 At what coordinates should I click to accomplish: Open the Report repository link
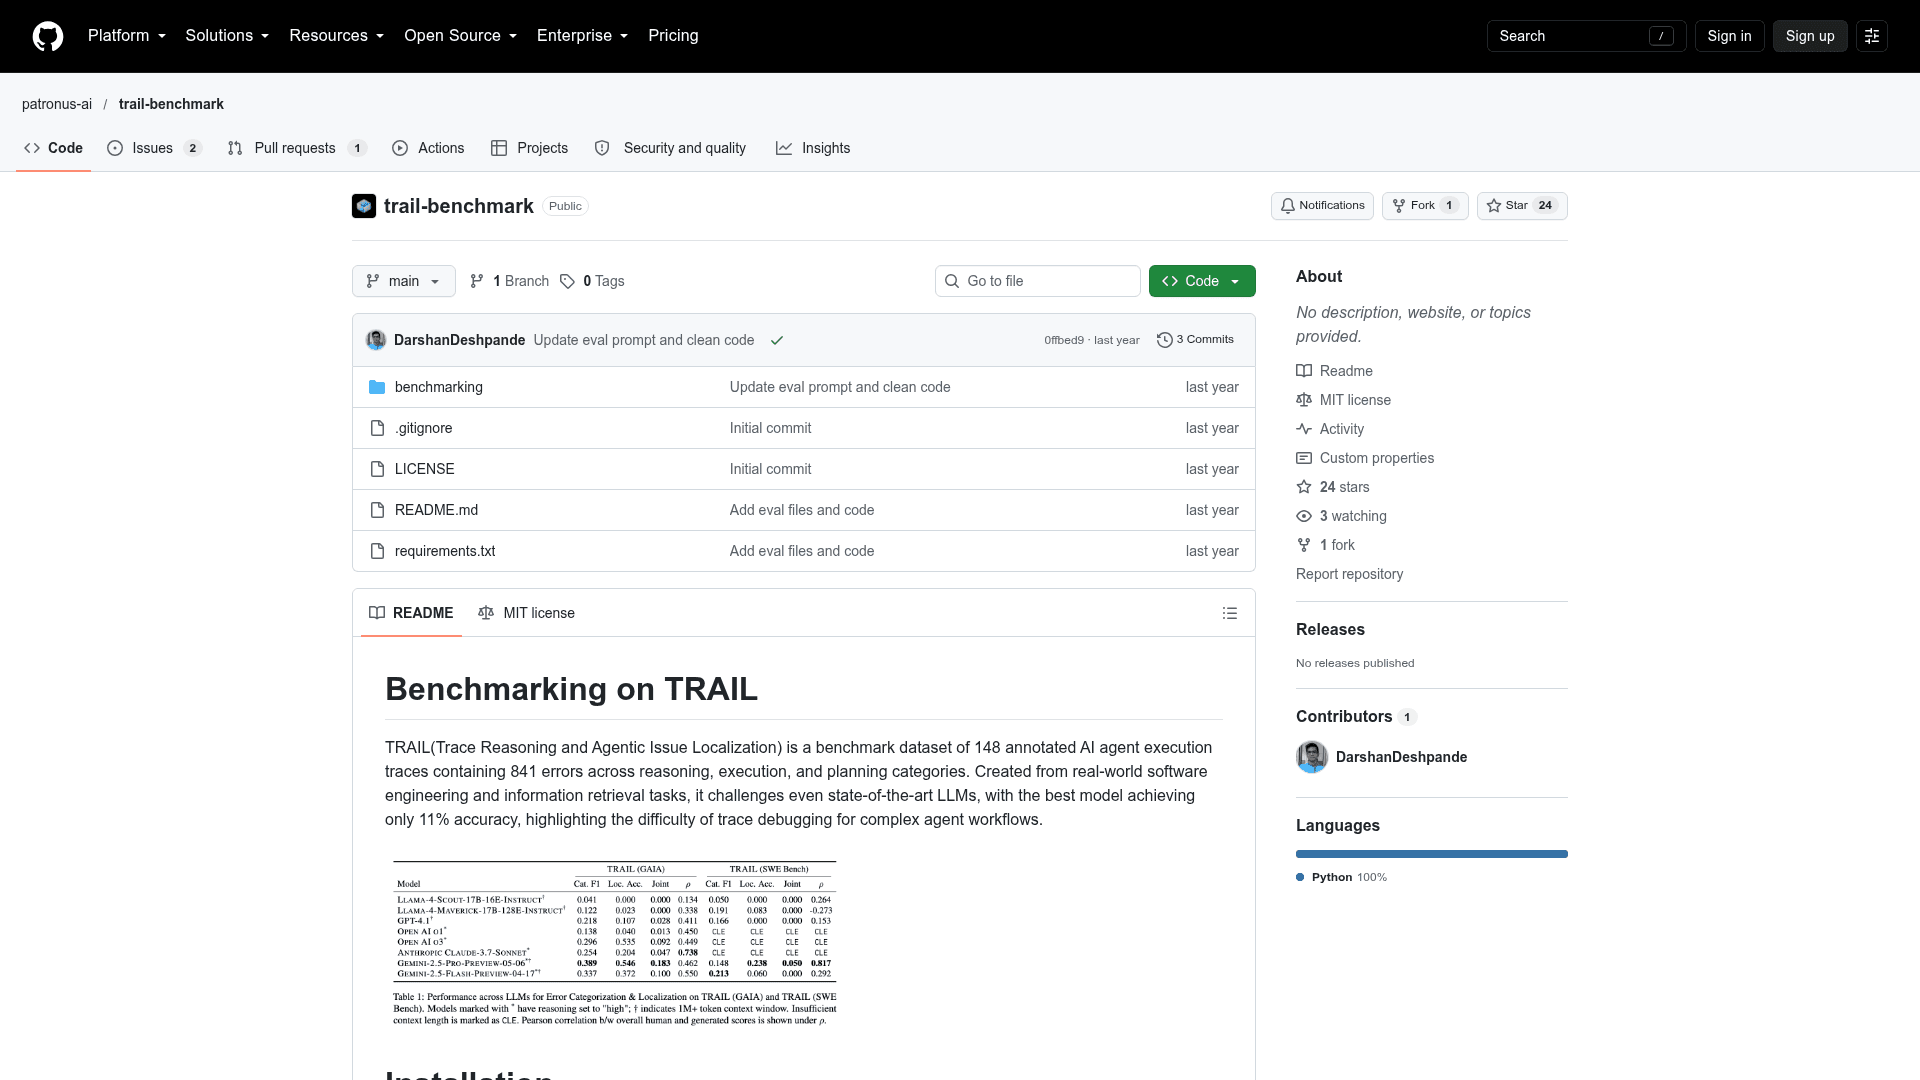coord(1349,574)
